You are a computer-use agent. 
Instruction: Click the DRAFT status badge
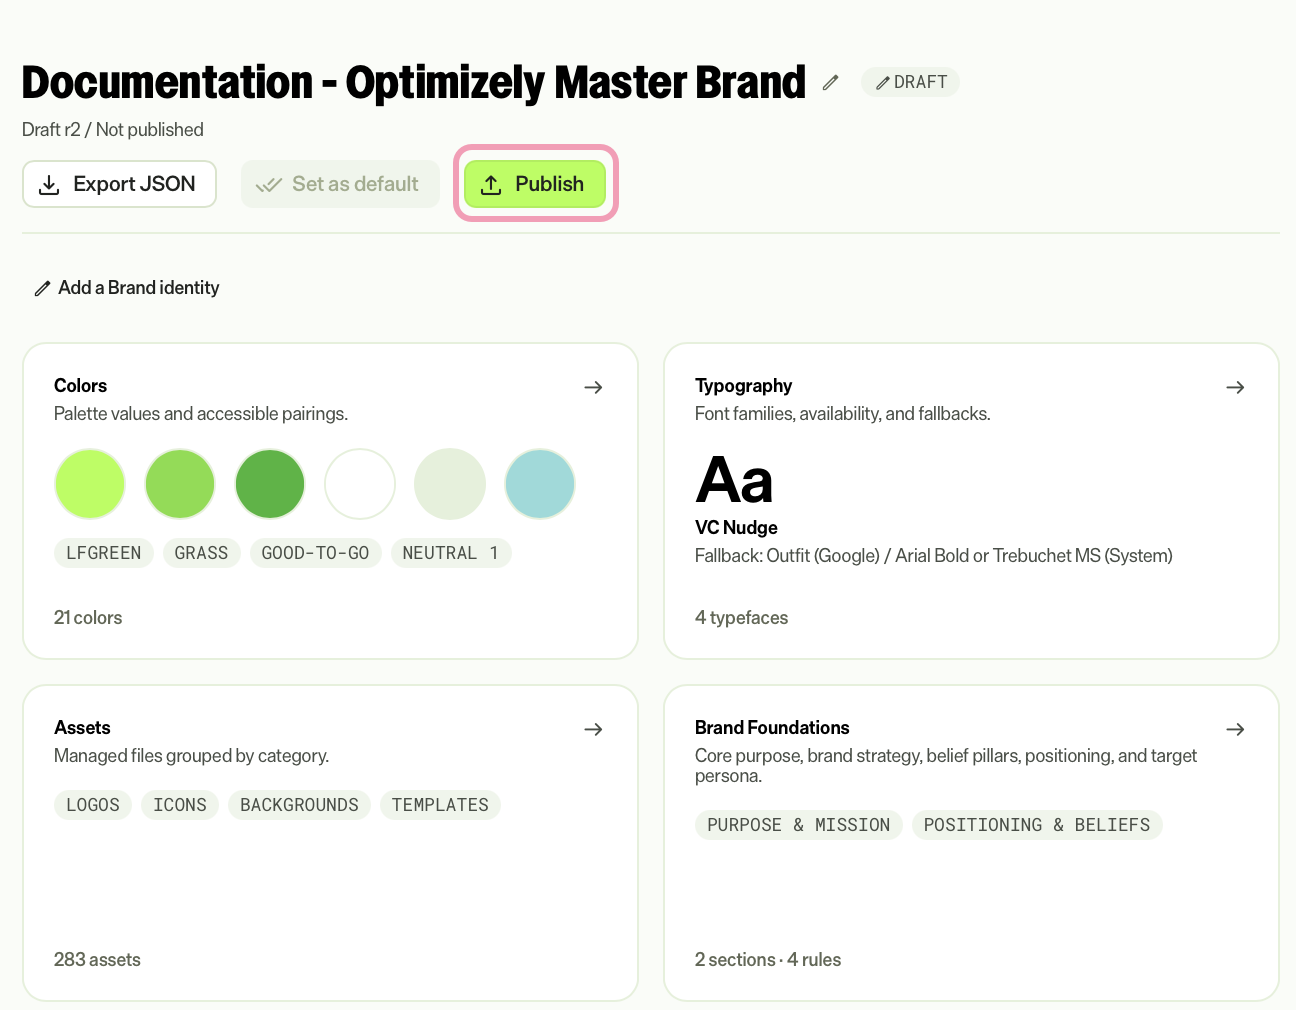tap(910, 82)
